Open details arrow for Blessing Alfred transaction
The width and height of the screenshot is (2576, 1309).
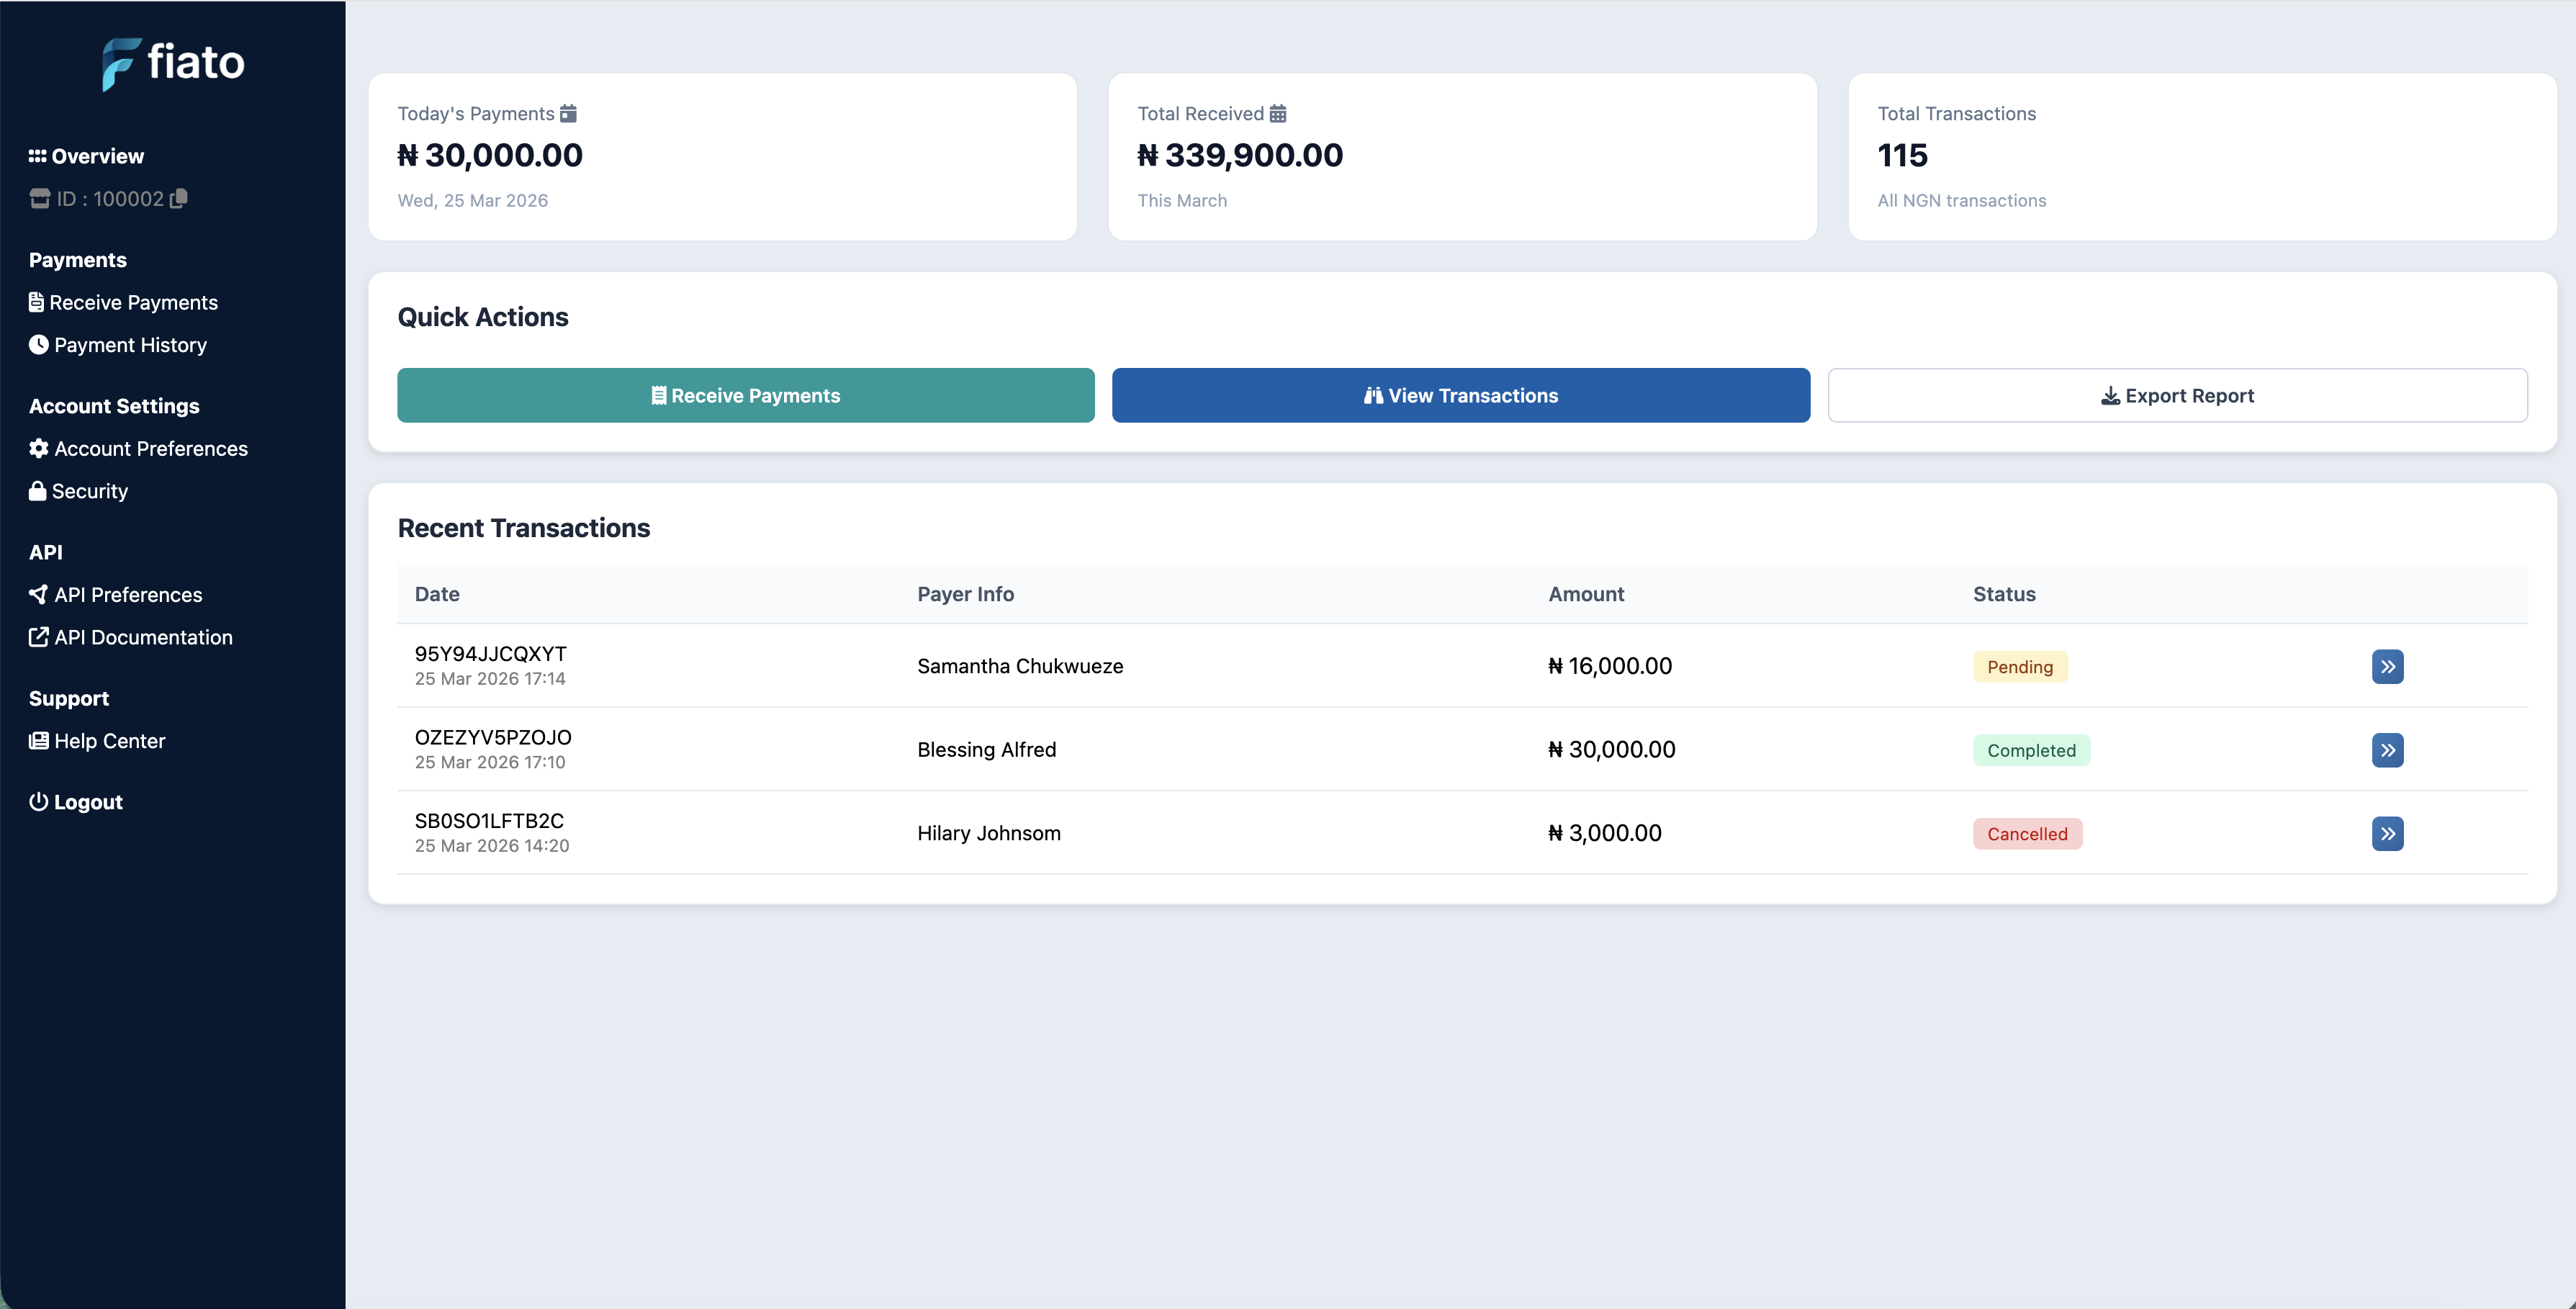[2387, 750]
